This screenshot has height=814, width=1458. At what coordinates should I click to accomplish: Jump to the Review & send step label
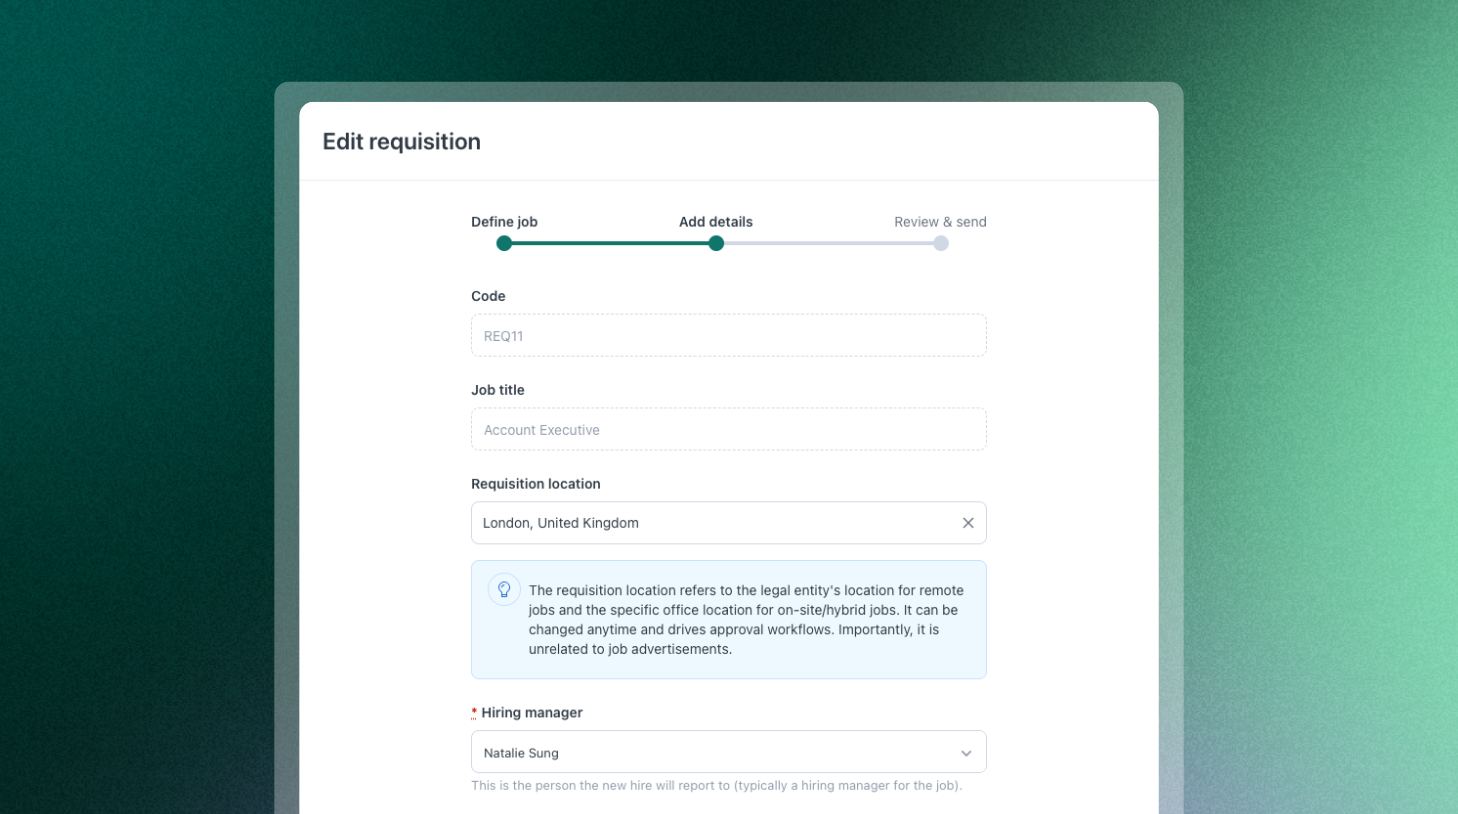click(x=940, y=222)
